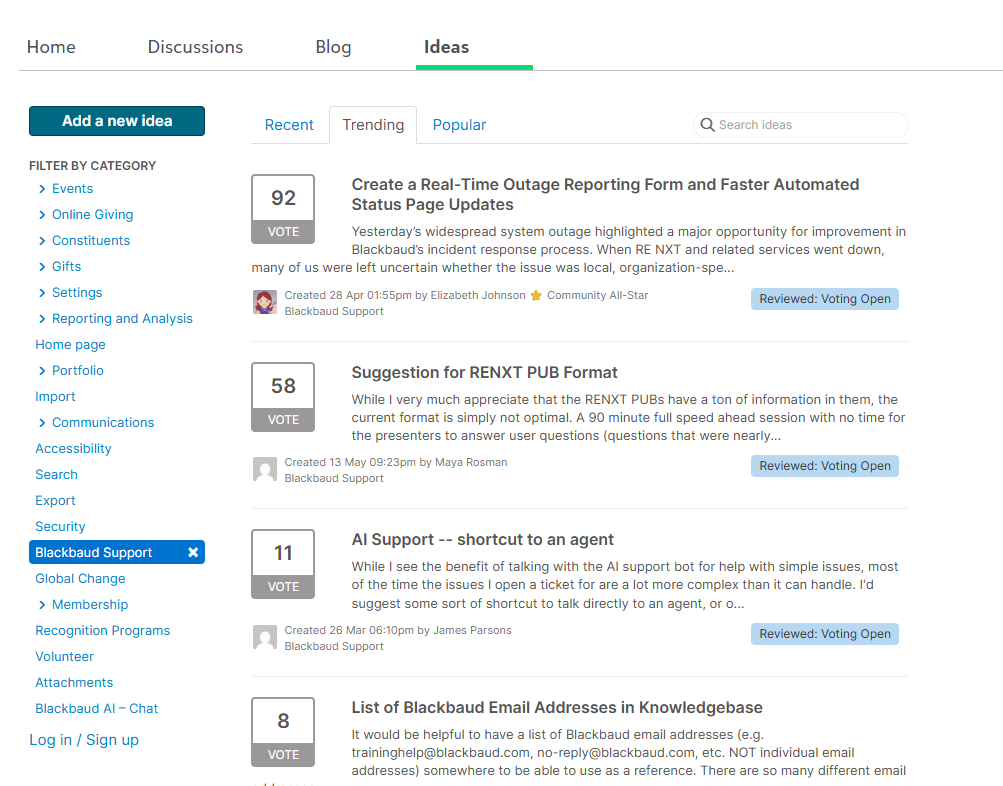Open the Real-Time Outage Reporting Form idea title

[x=605, y=194]
